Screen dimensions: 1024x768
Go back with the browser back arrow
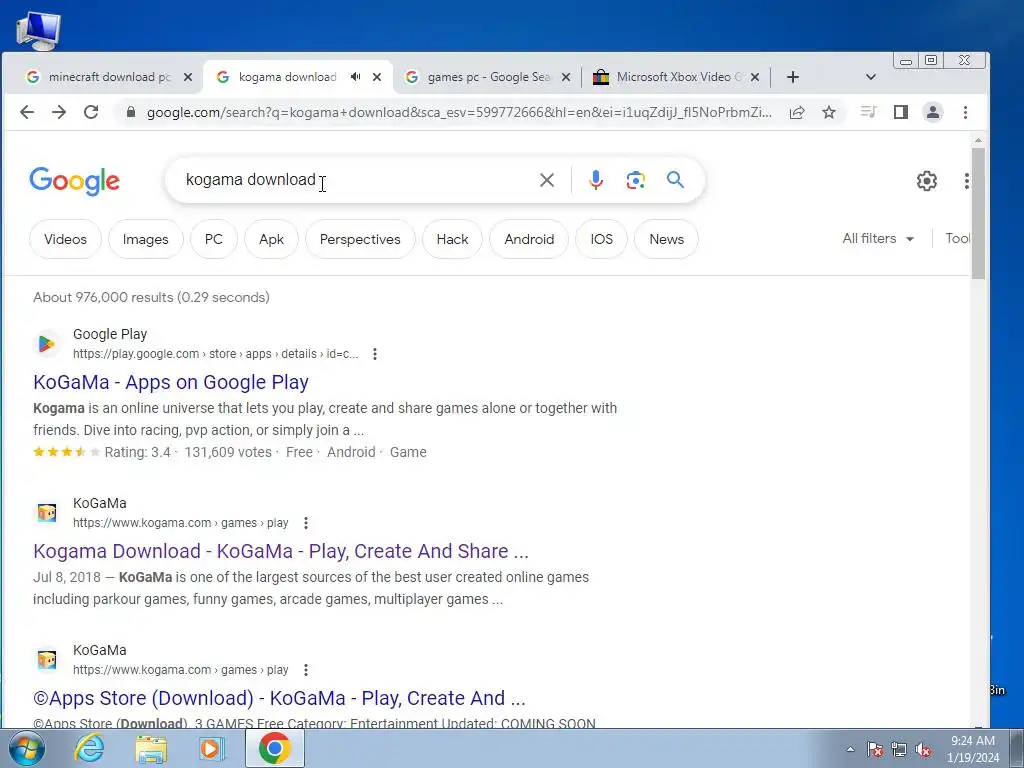tap(27, 112)
